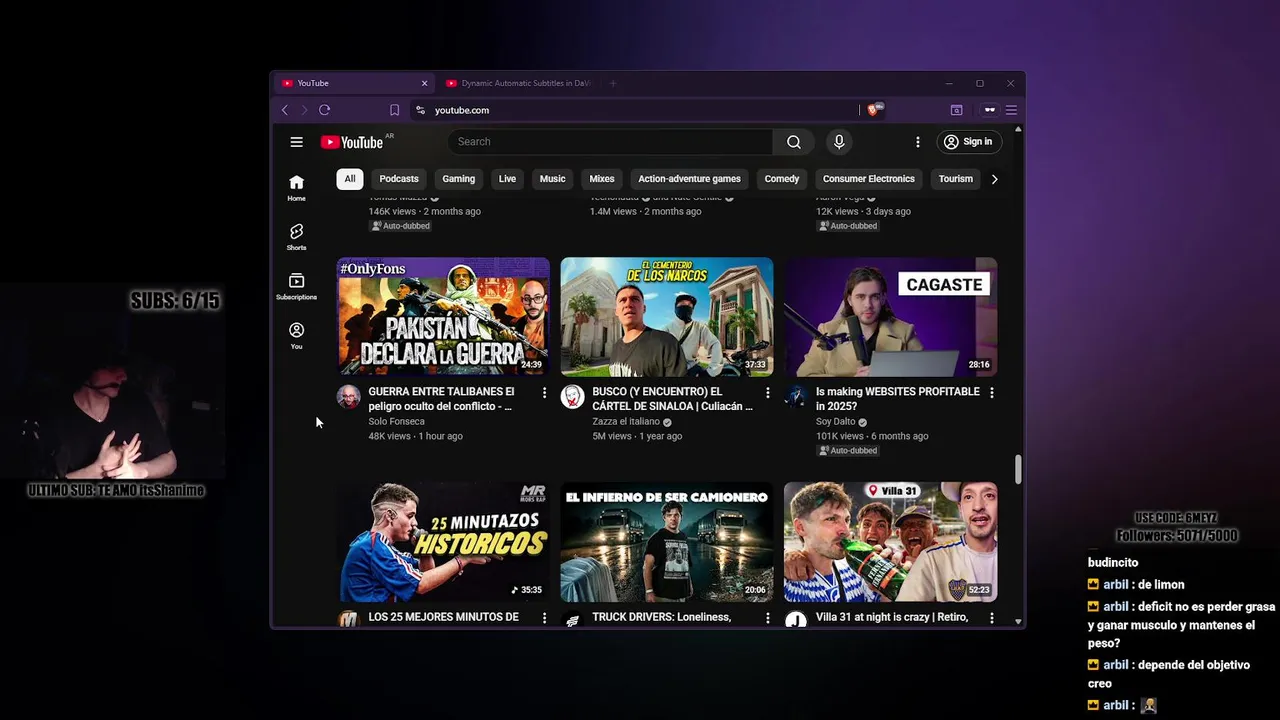Open the Zazza el Italiano channel name
This screenshot has width=1280, height=720.
click(x=626, y=421)
